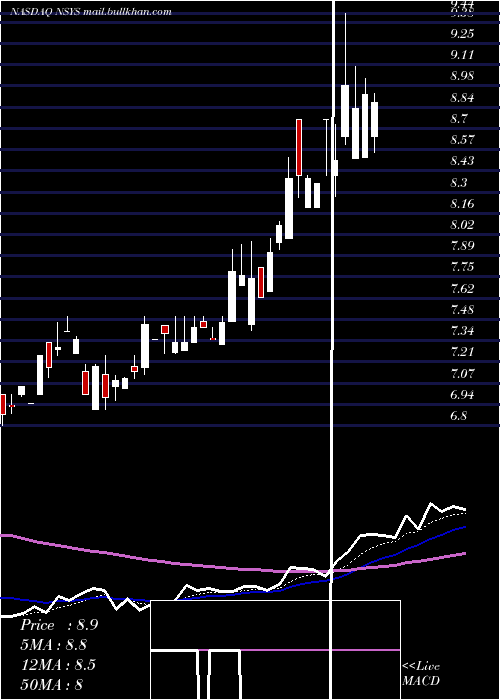Click the 7.75 price axis label

(462, 267)
